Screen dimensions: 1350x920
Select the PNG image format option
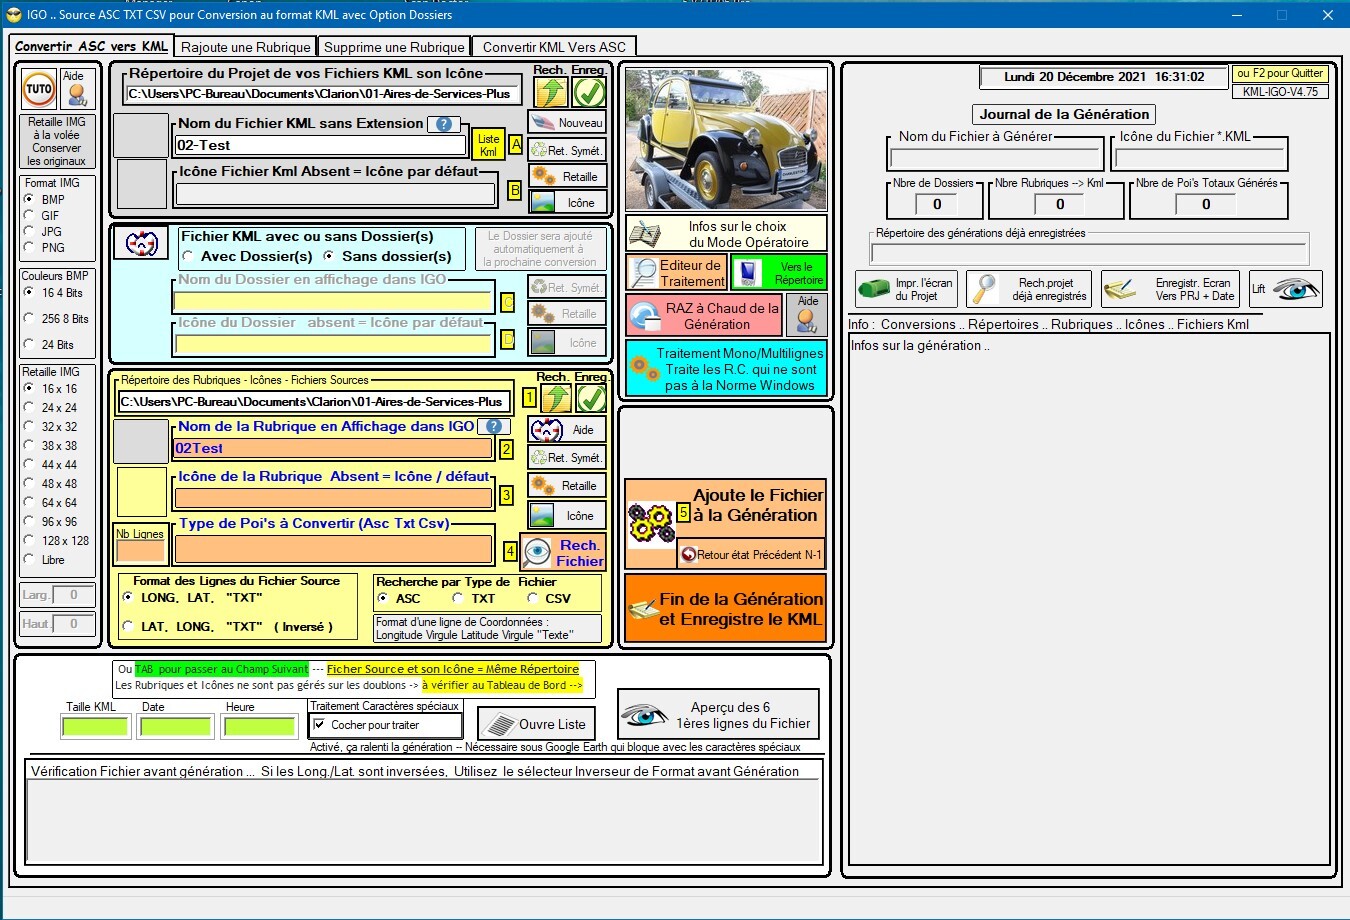[x=30, y=247]
